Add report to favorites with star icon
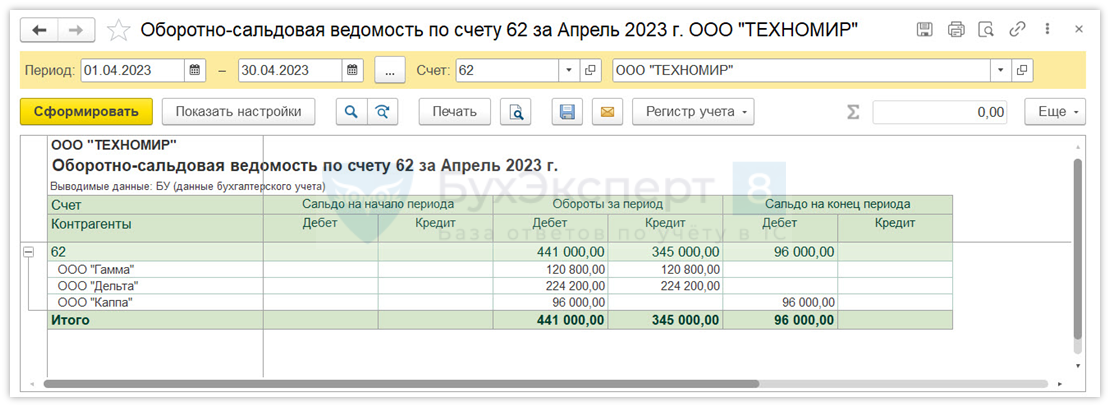This screenshot has height=407, width=1110. (x=118, y=30)
